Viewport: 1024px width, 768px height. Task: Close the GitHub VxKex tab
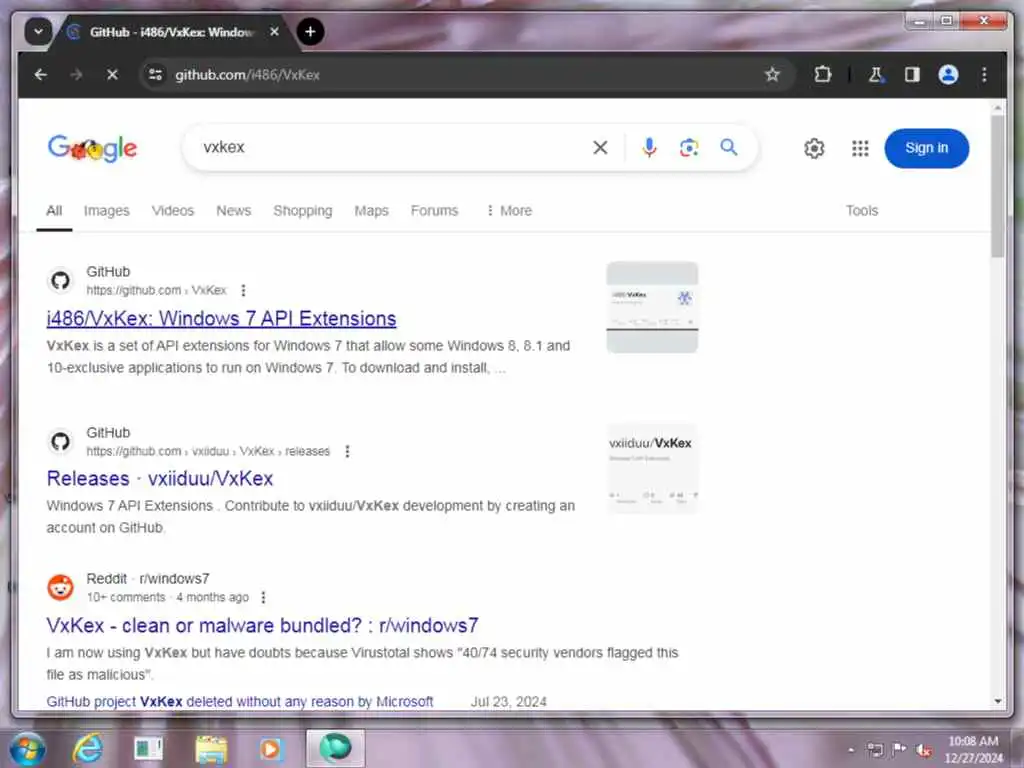[x=274, y=31]
